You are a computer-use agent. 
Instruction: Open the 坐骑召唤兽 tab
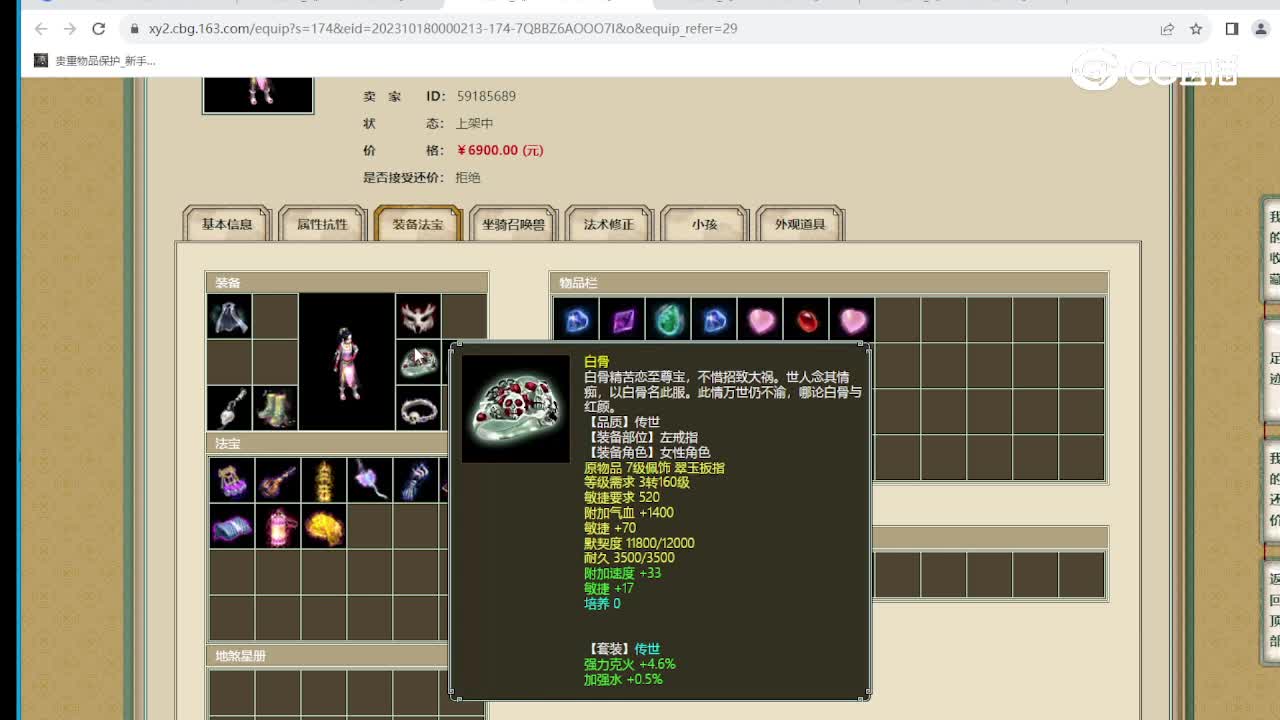tap(513, 224)
